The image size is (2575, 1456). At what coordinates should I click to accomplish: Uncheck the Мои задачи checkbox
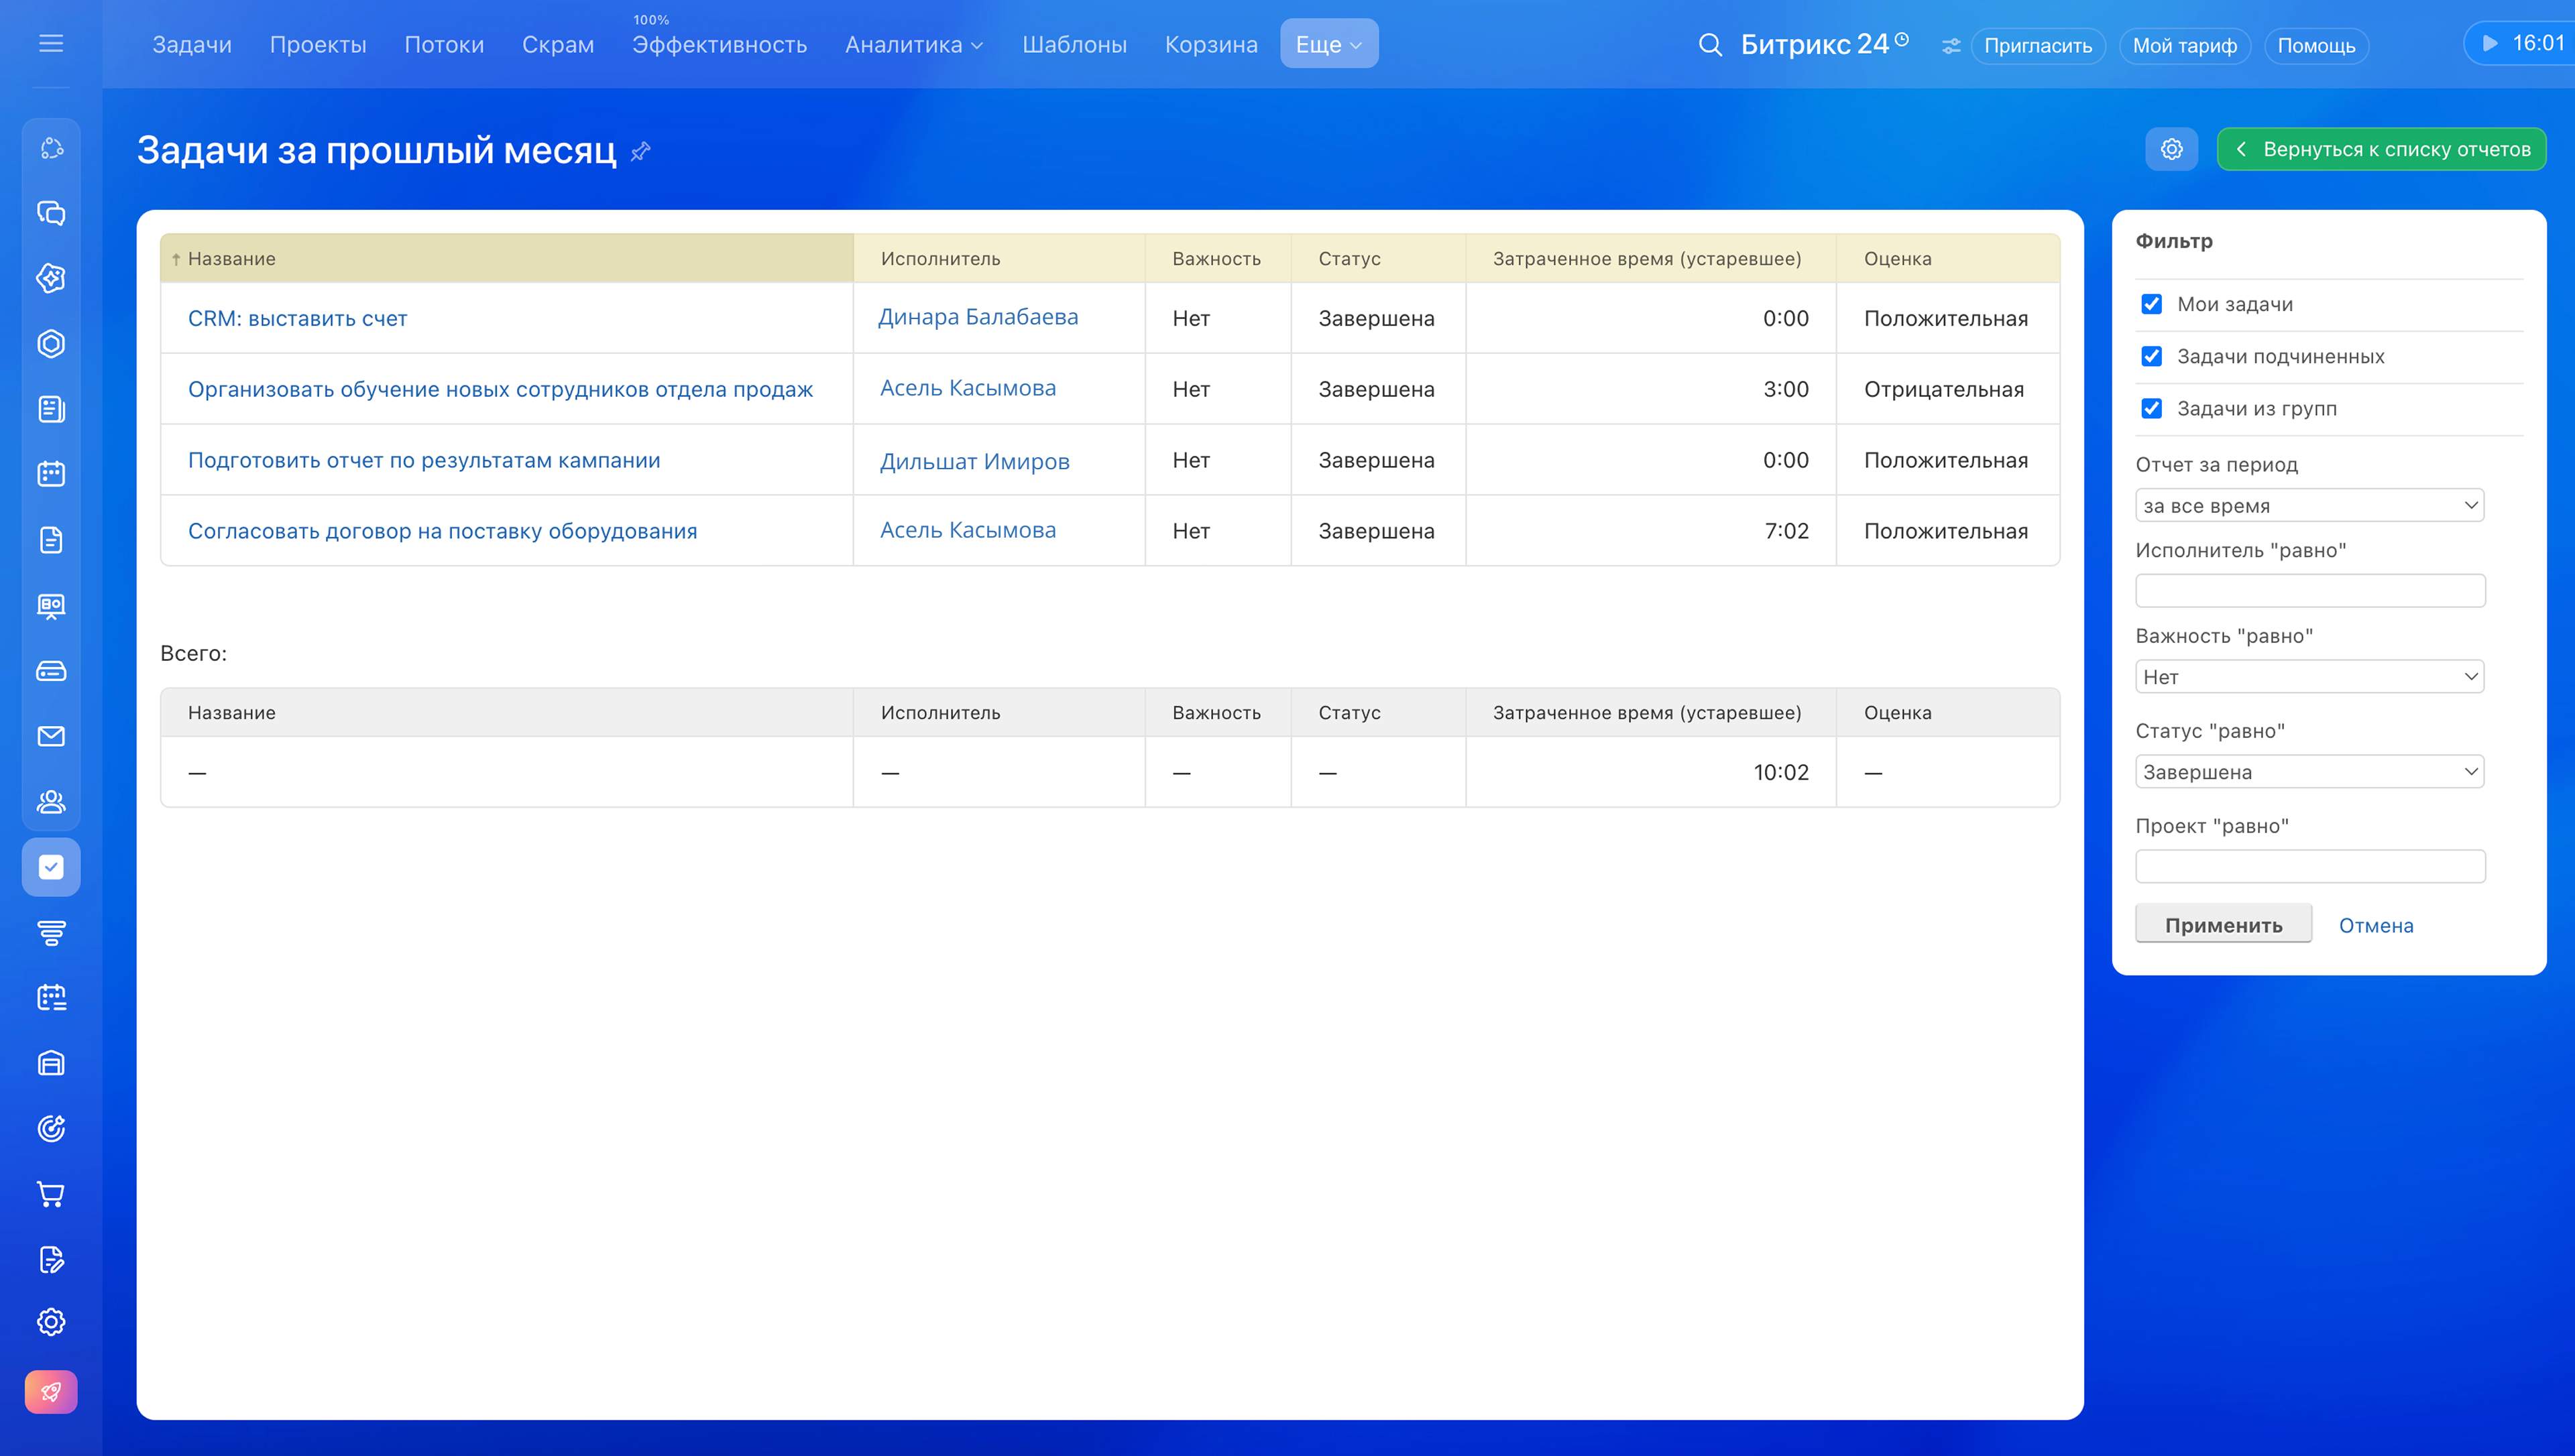(2152, 304)
